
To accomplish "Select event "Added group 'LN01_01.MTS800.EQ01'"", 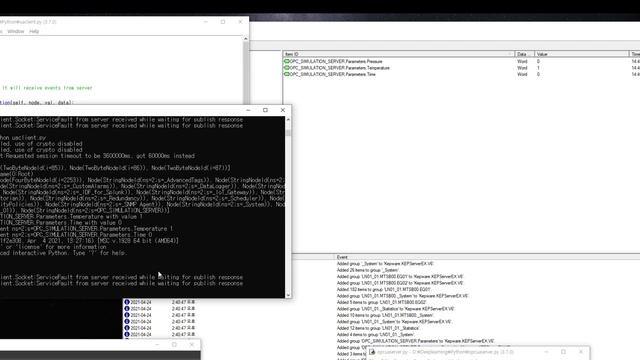I will point(400,277).
